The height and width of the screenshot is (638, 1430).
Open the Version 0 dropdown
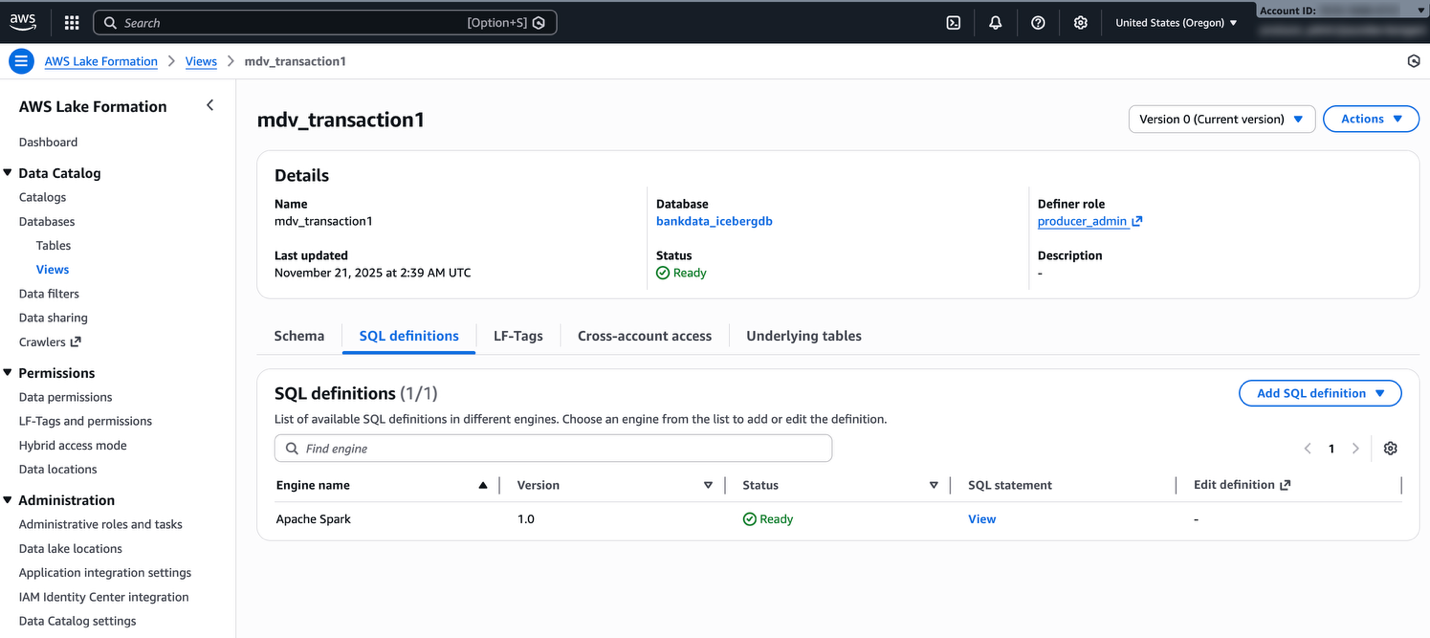pyautogui.click(x=1221, y=119)
